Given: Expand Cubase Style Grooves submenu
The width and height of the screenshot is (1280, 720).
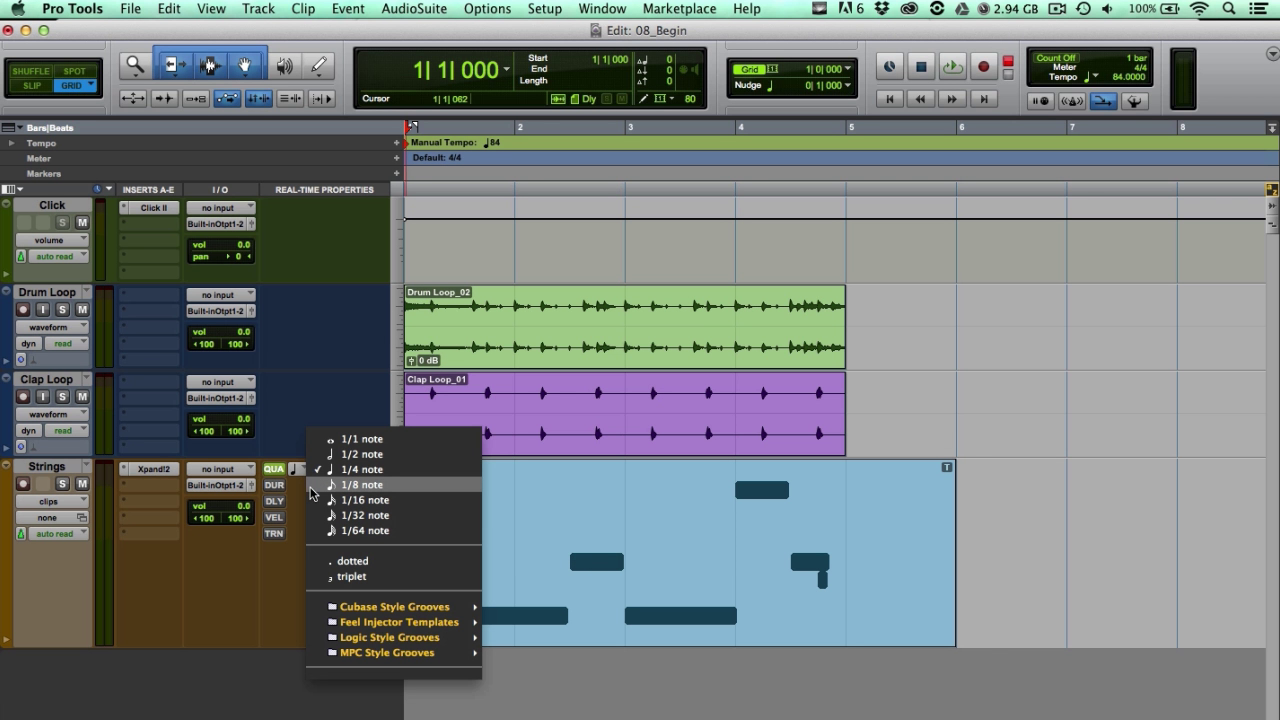Looking at the screenshot, I should click(x=395, y=607).
